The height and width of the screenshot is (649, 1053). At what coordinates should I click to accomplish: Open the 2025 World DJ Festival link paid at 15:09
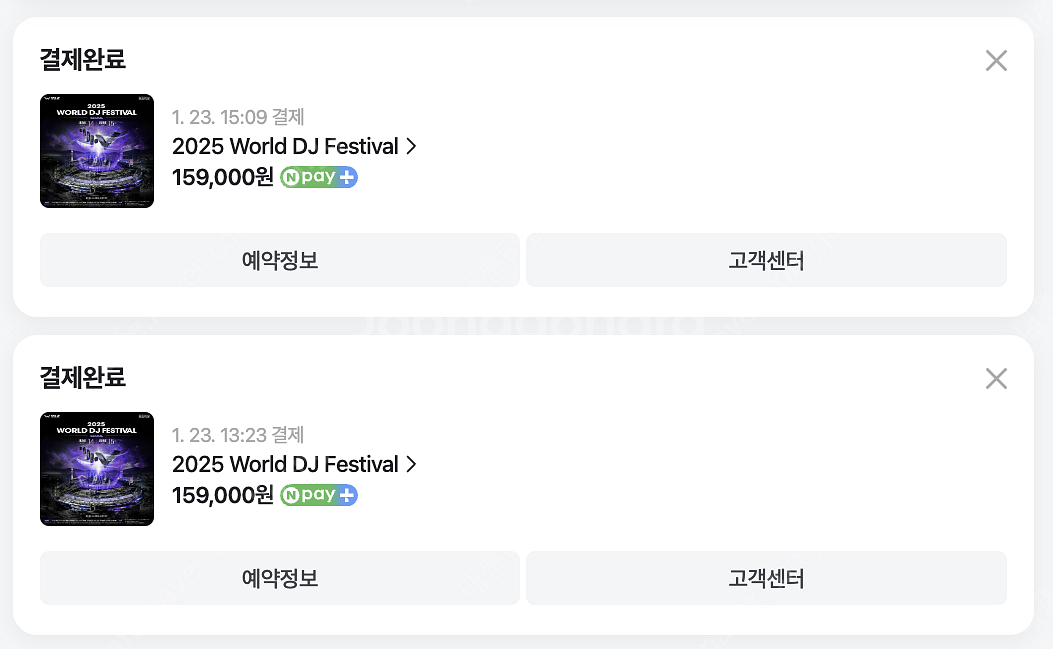coord(285,147)
